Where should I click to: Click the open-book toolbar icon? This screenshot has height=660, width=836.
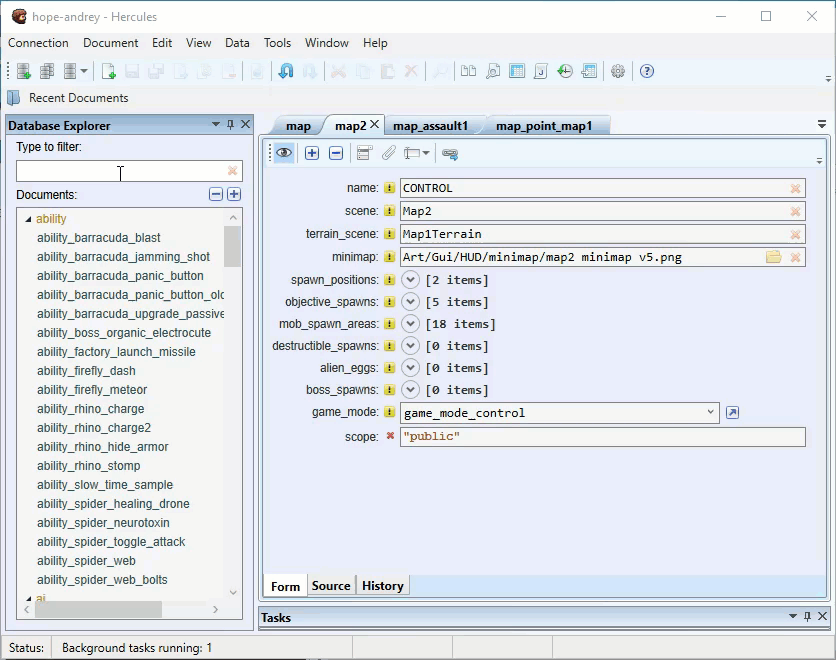(x=468, y=71)
